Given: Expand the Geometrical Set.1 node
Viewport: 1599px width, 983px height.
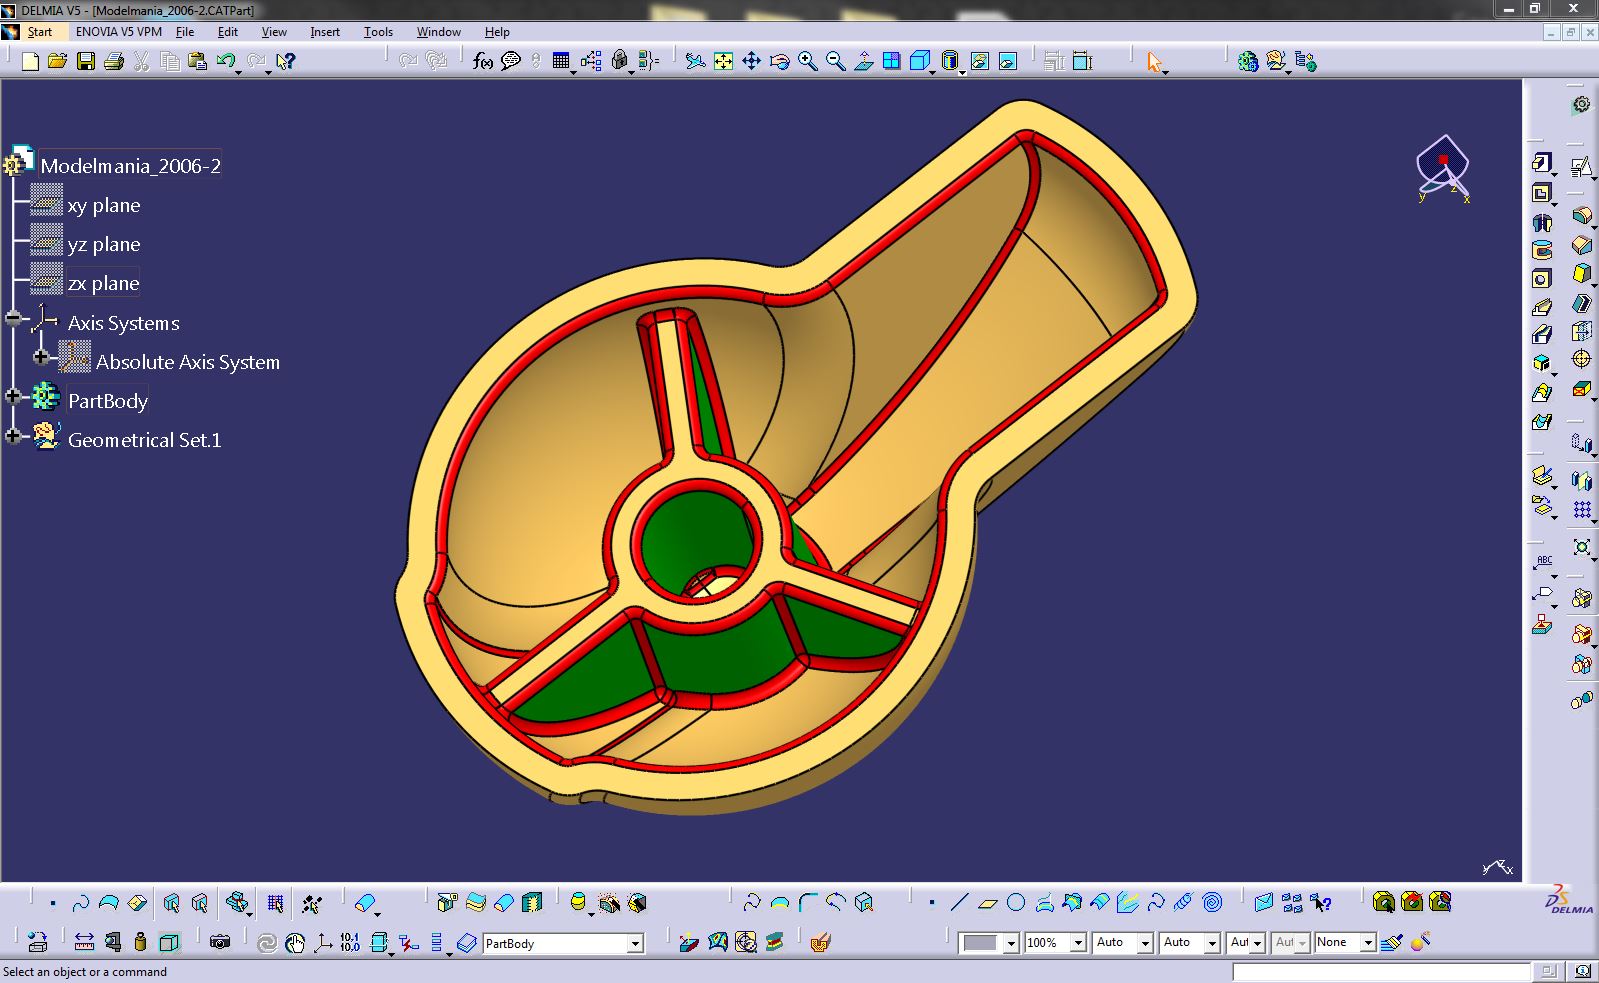Looking at the screenshot, I should [13, 436].
